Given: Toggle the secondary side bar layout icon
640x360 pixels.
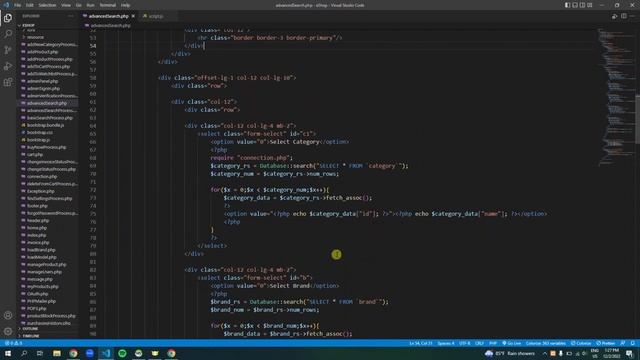Looking at the screenshot, I should 582,5.
